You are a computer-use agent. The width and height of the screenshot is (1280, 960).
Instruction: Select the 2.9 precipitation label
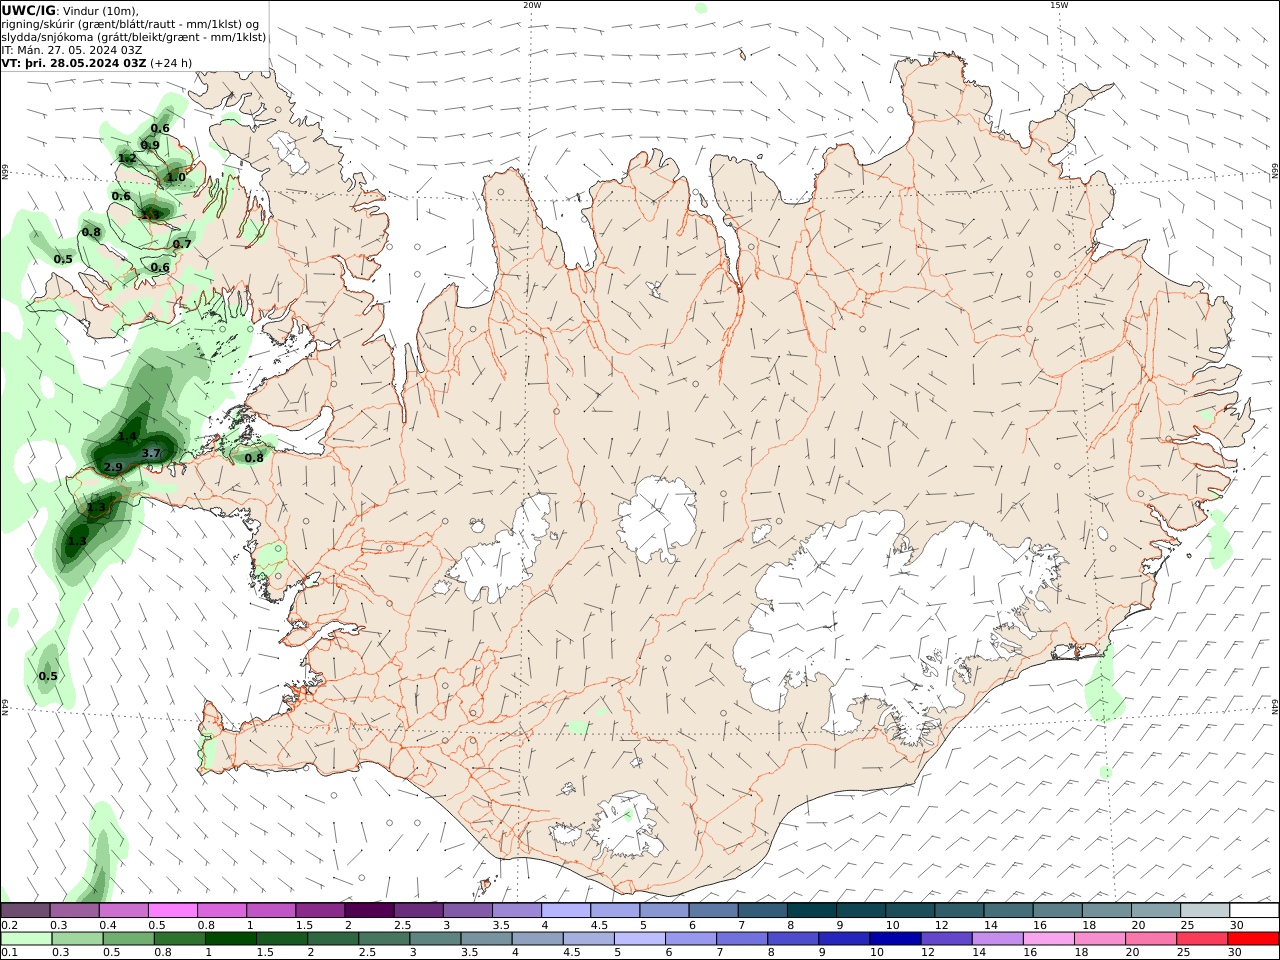click(x=113, y=467)
